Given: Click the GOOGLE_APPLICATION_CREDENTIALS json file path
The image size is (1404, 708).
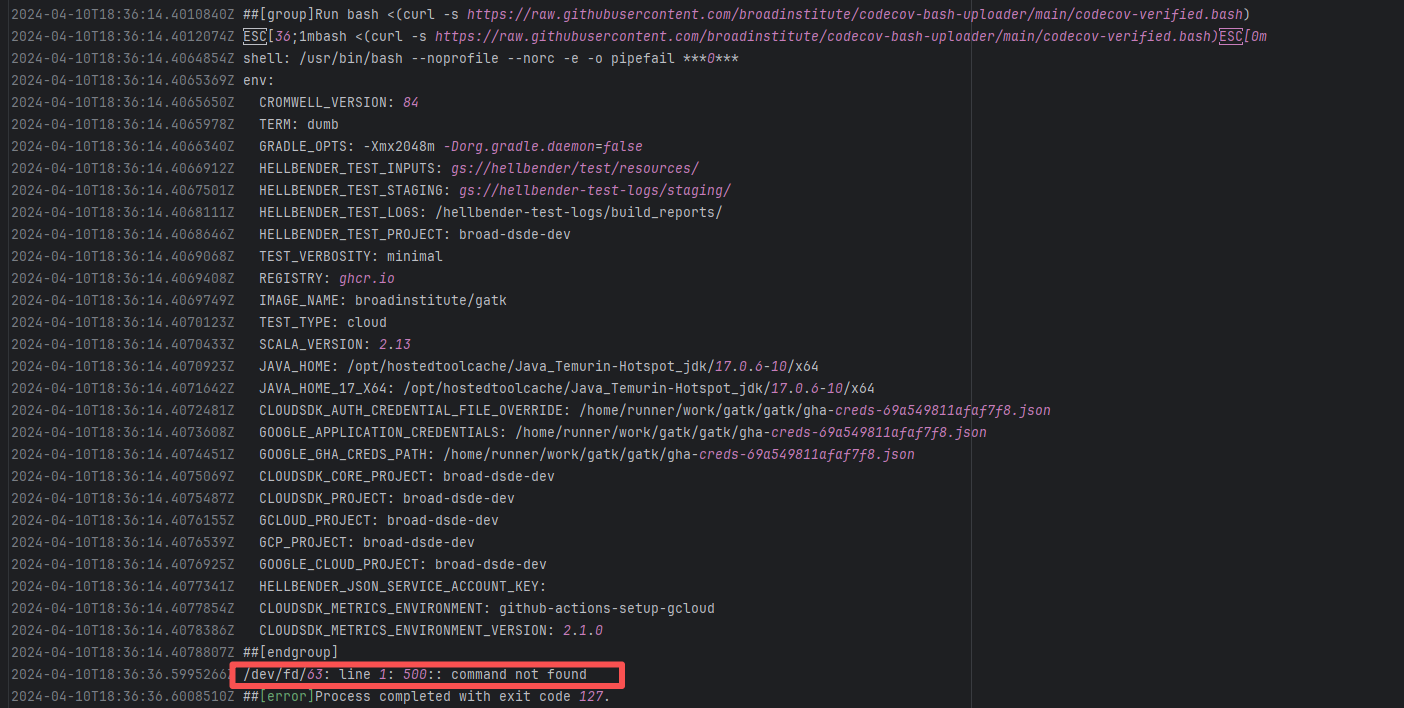Looking at the screenshot, I should point(750,432).
